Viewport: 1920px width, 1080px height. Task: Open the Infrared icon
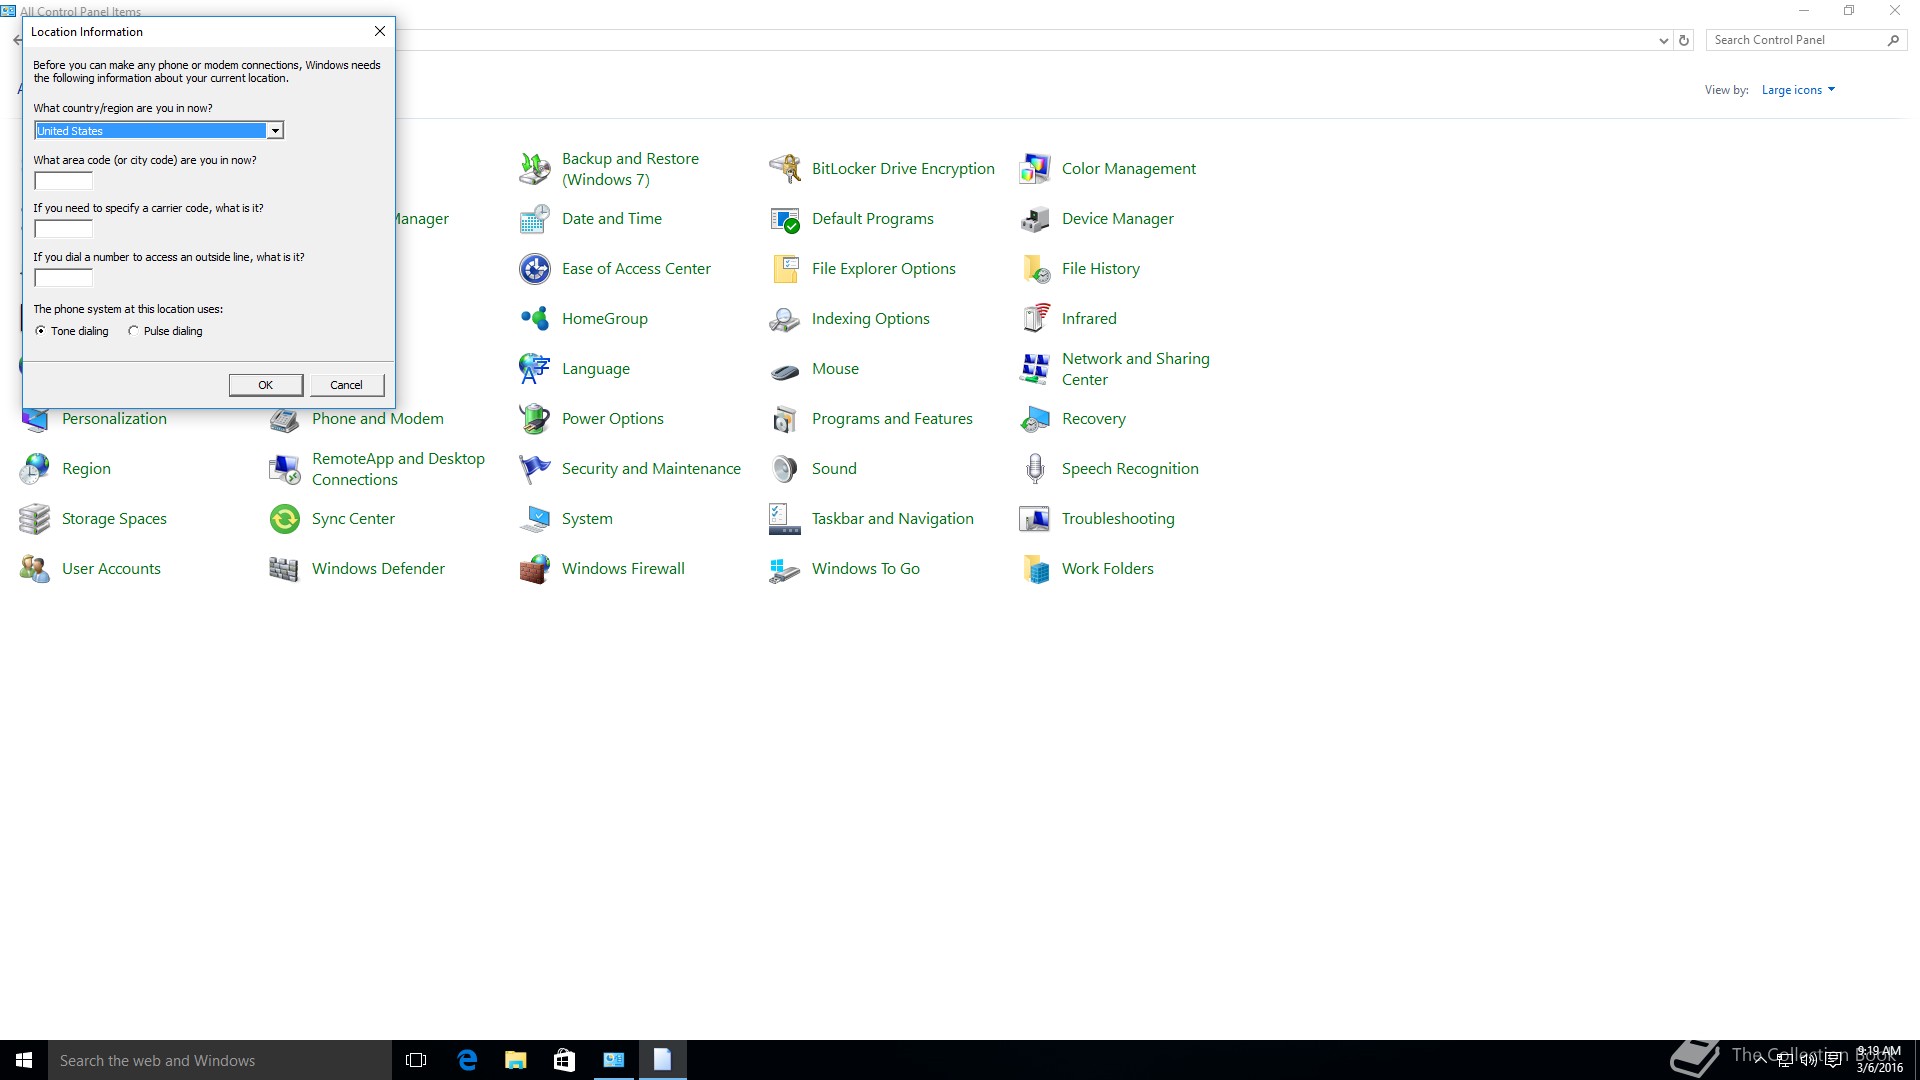[x=1035, y=319]
